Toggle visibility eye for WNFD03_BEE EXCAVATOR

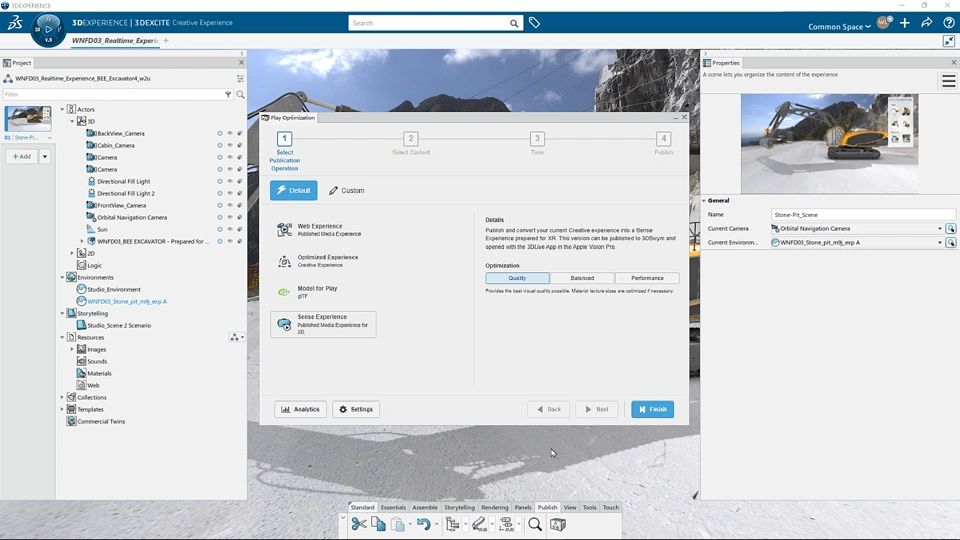click(230, 241)
